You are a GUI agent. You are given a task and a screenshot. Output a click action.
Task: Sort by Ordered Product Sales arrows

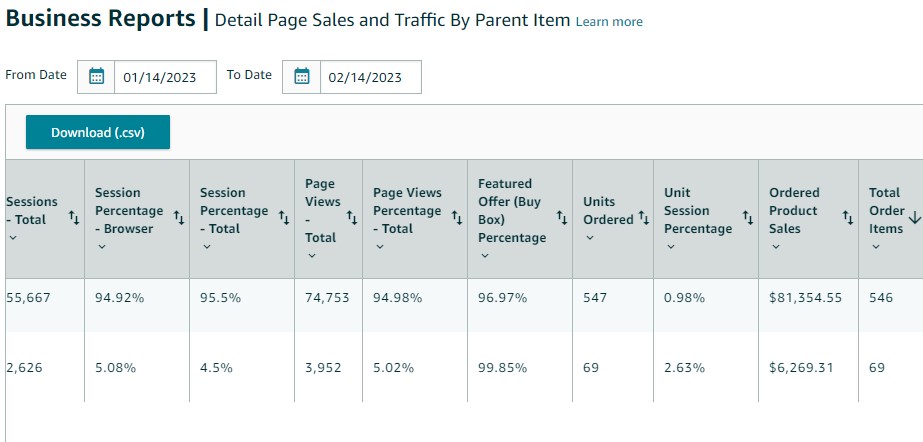pyautogui.click(x=847, y=217)
